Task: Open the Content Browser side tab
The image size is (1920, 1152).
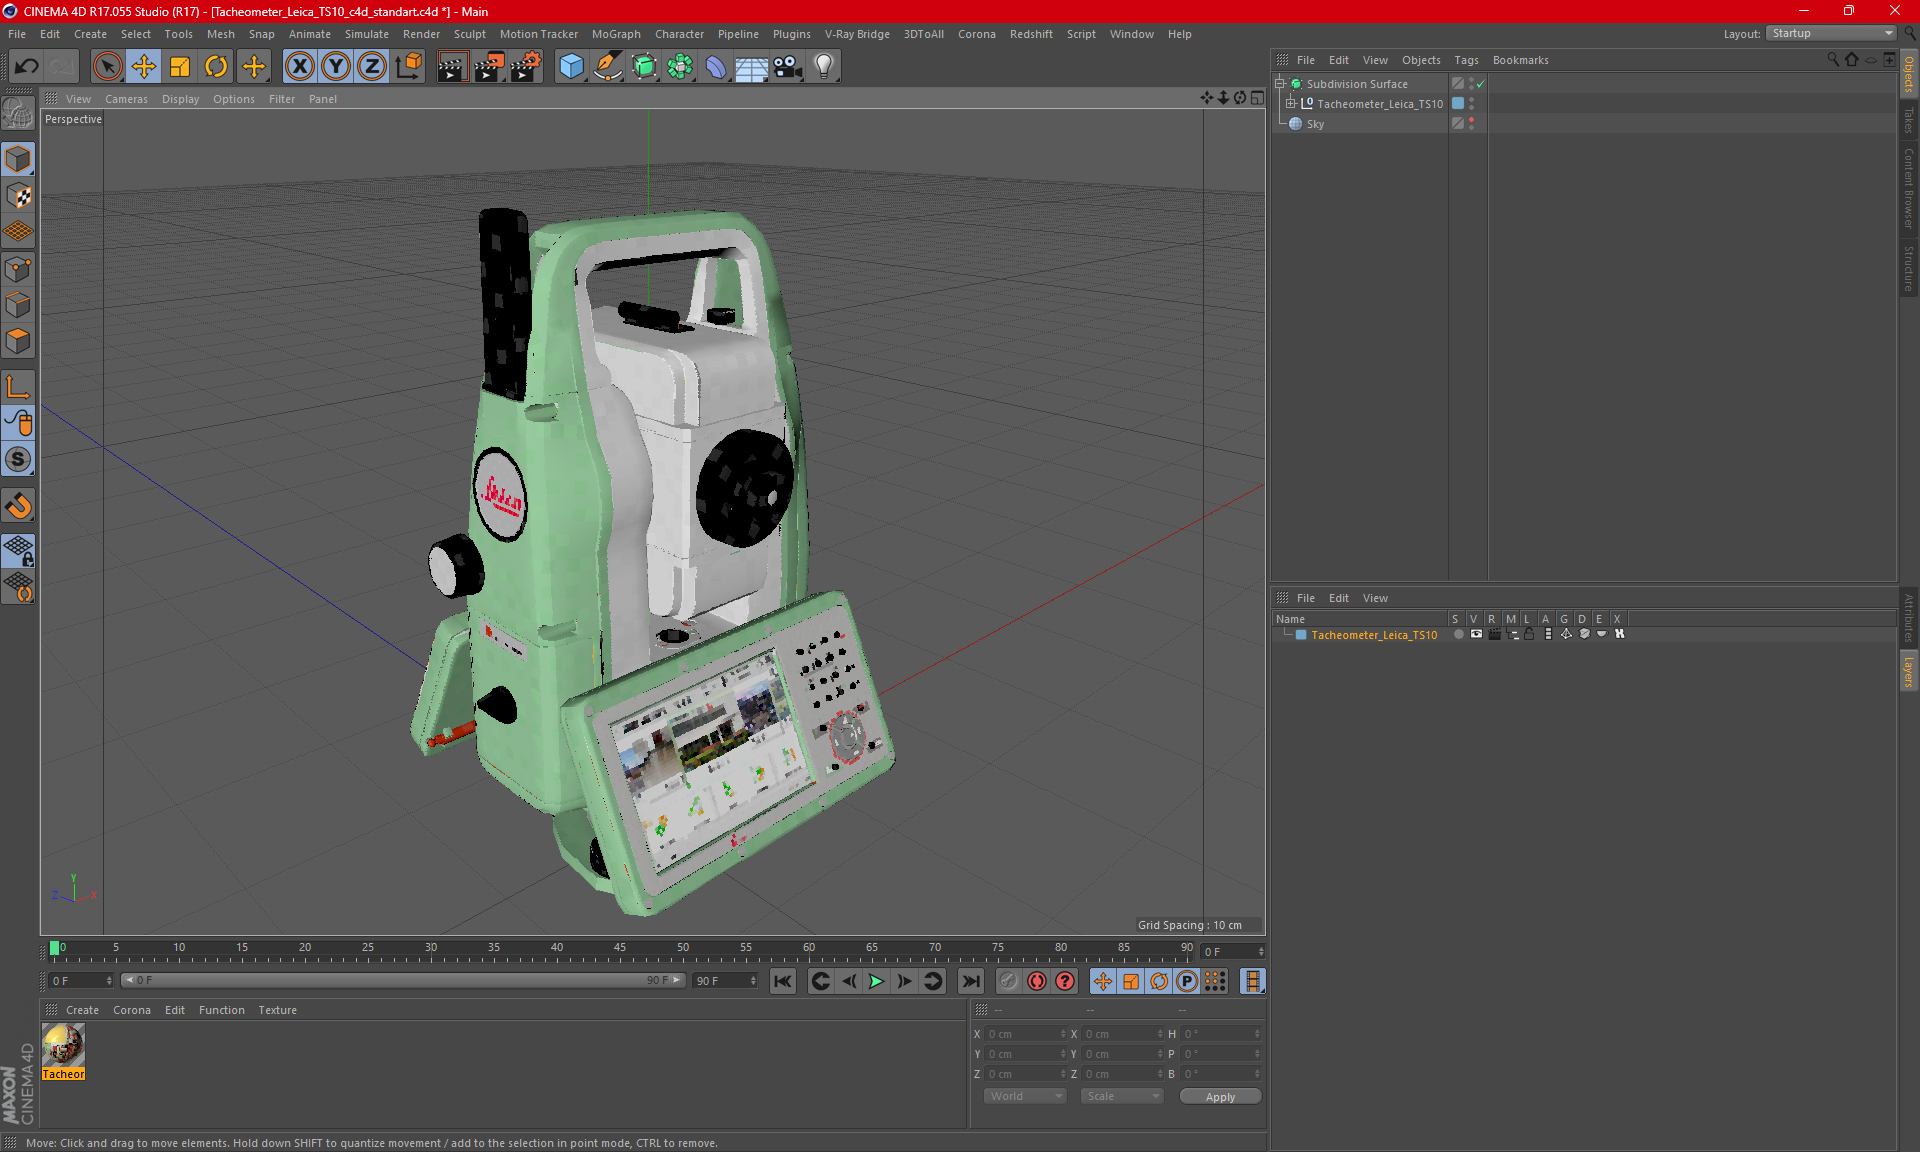Action: click(1909, 188)
